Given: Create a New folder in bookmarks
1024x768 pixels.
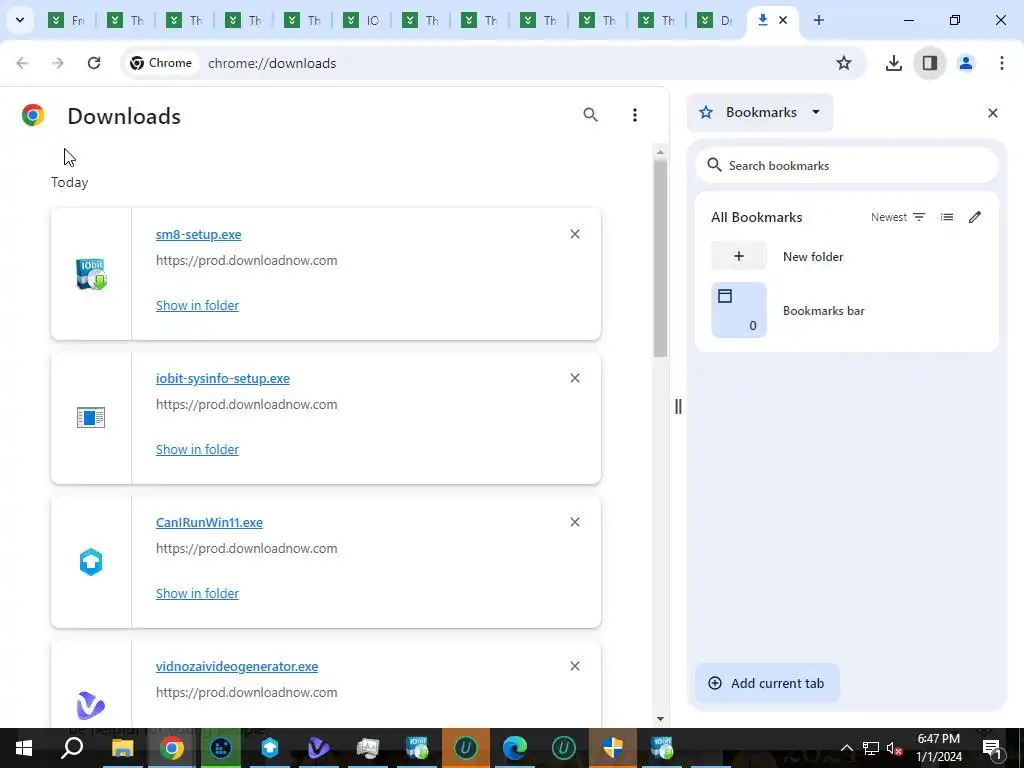Looking at the screenshot, I should pos(846,256).
